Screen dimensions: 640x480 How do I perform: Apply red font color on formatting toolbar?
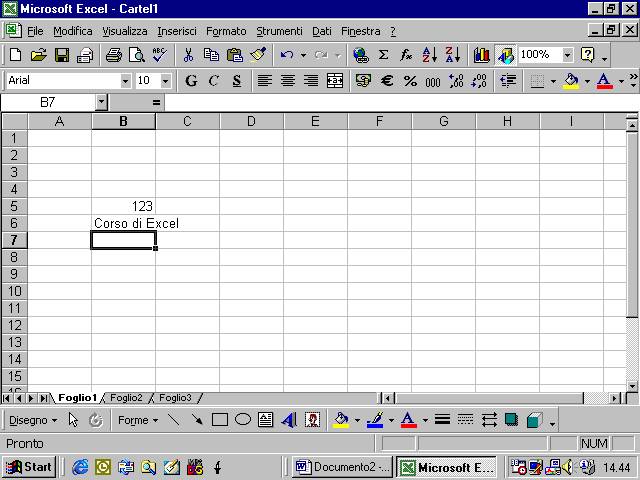[x=604, y=81]
